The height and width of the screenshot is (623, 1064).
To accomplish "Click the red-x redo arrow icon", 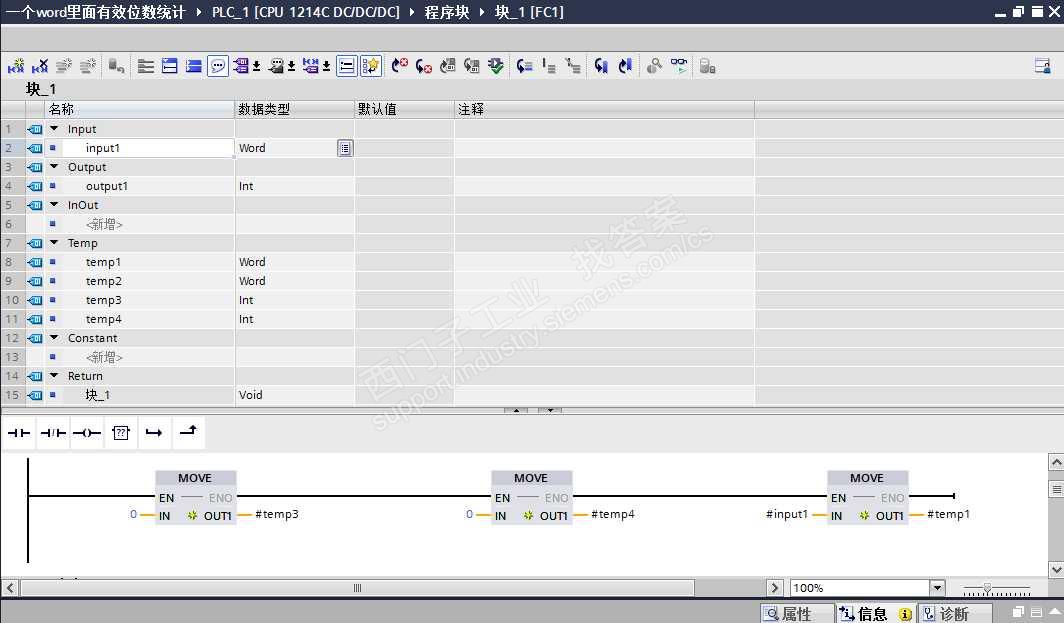I will (423, 66).
